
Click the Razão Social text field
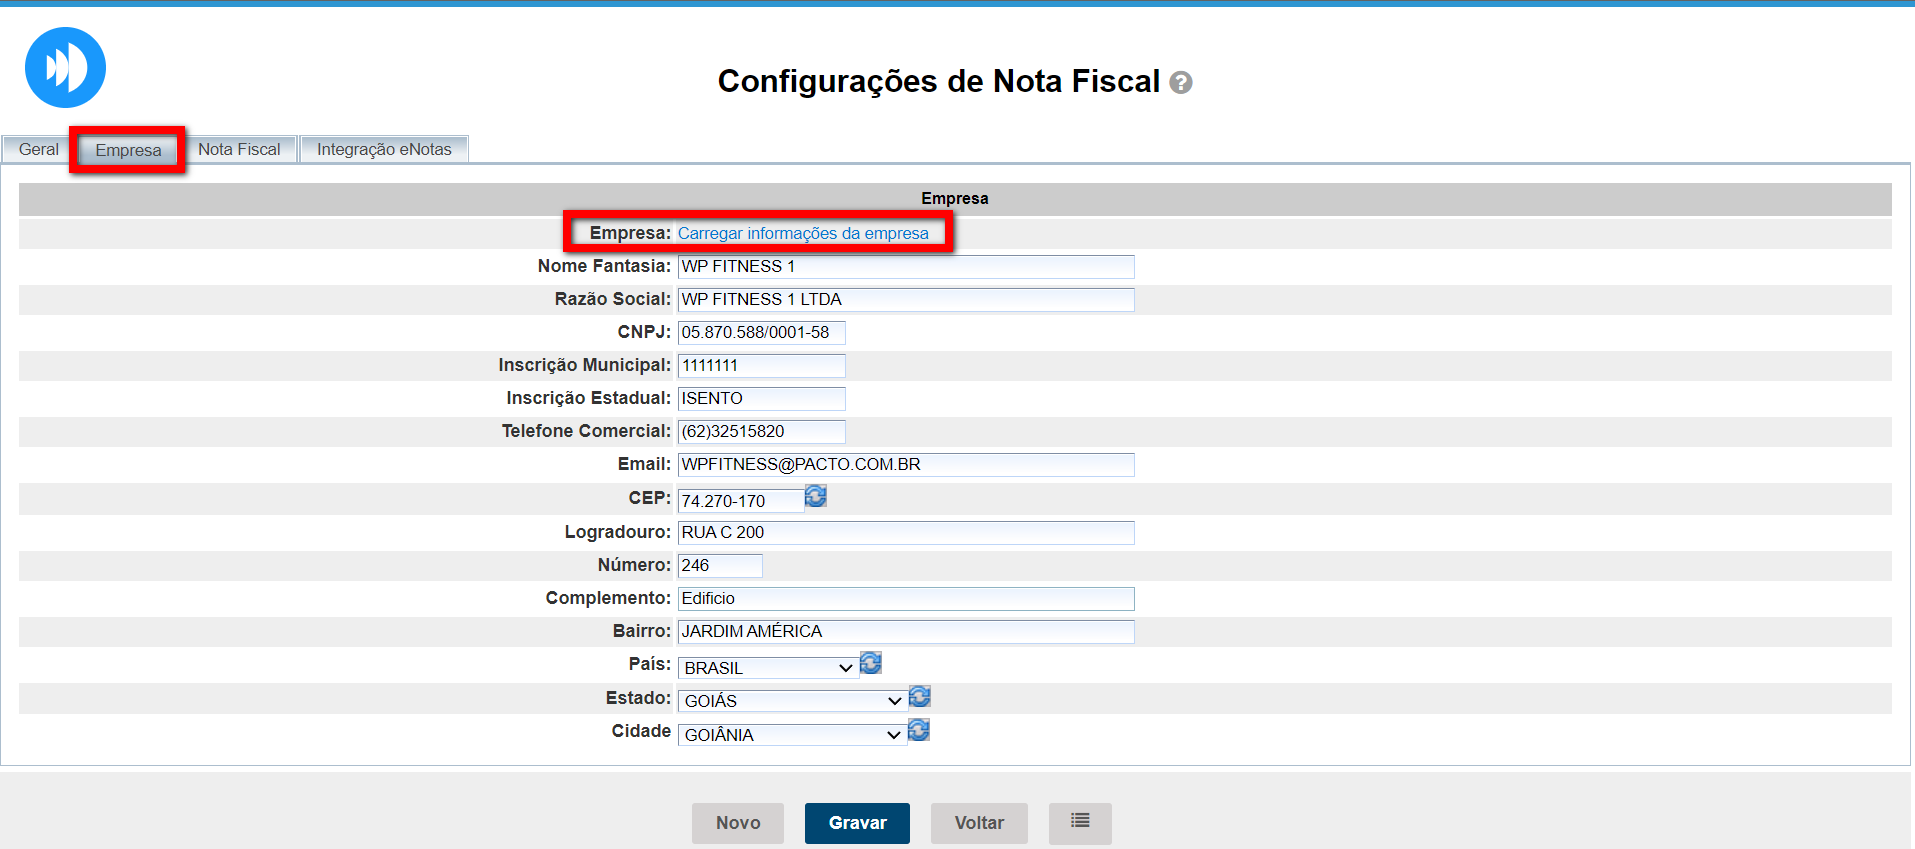pyautogui.click(x=906, y=300)
